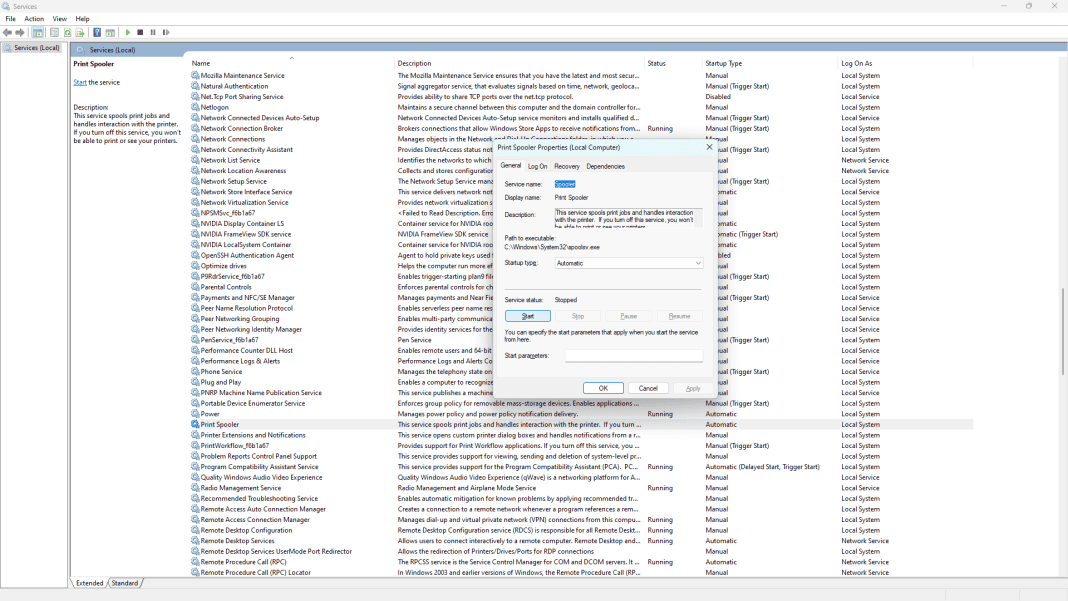Navigate back with the Back arrow icon
The image size is (1068, 601).
coord(7,32)
